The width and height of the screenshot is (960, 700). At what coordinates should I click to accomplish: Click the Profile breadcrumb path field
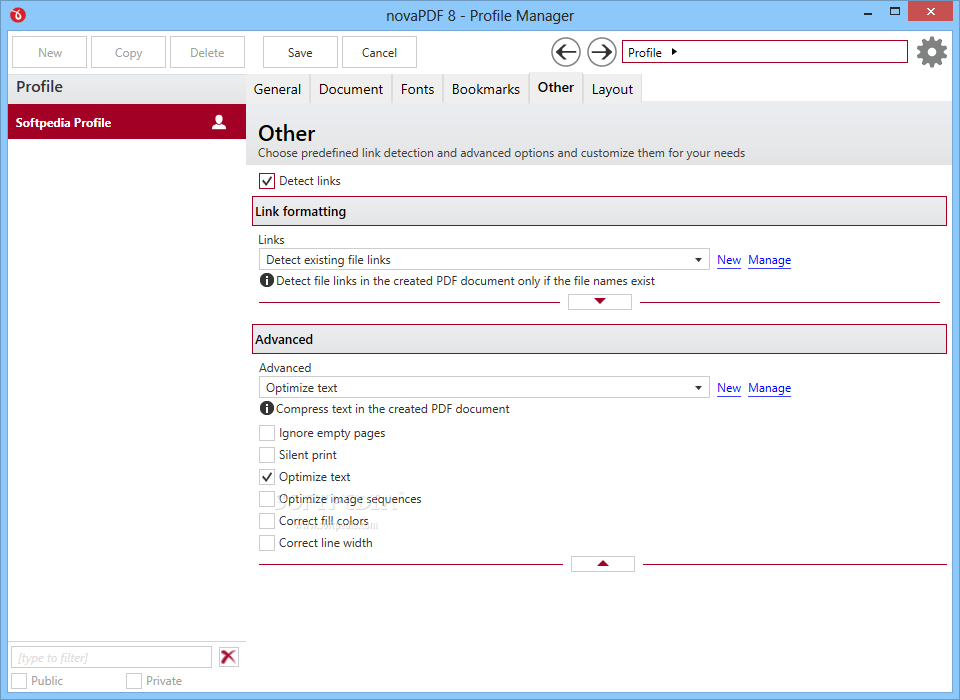[x=765, y=52]
